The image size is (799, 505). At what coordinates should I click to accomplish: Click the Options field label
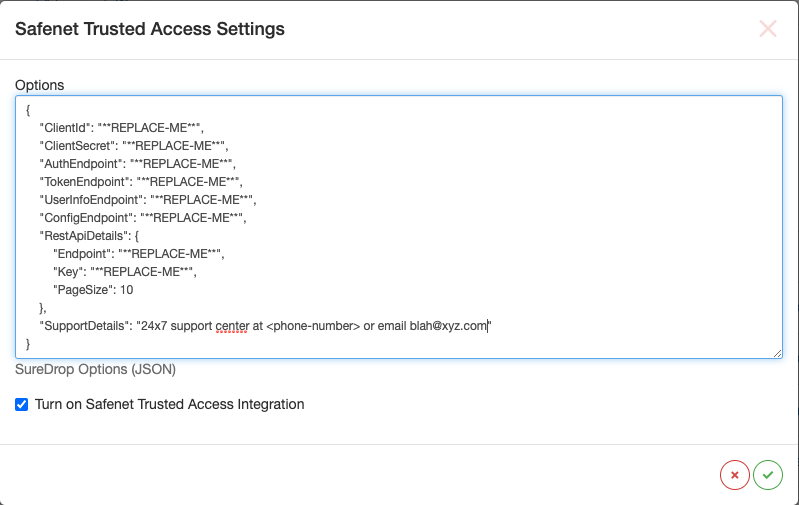click(x=40, y=85)
